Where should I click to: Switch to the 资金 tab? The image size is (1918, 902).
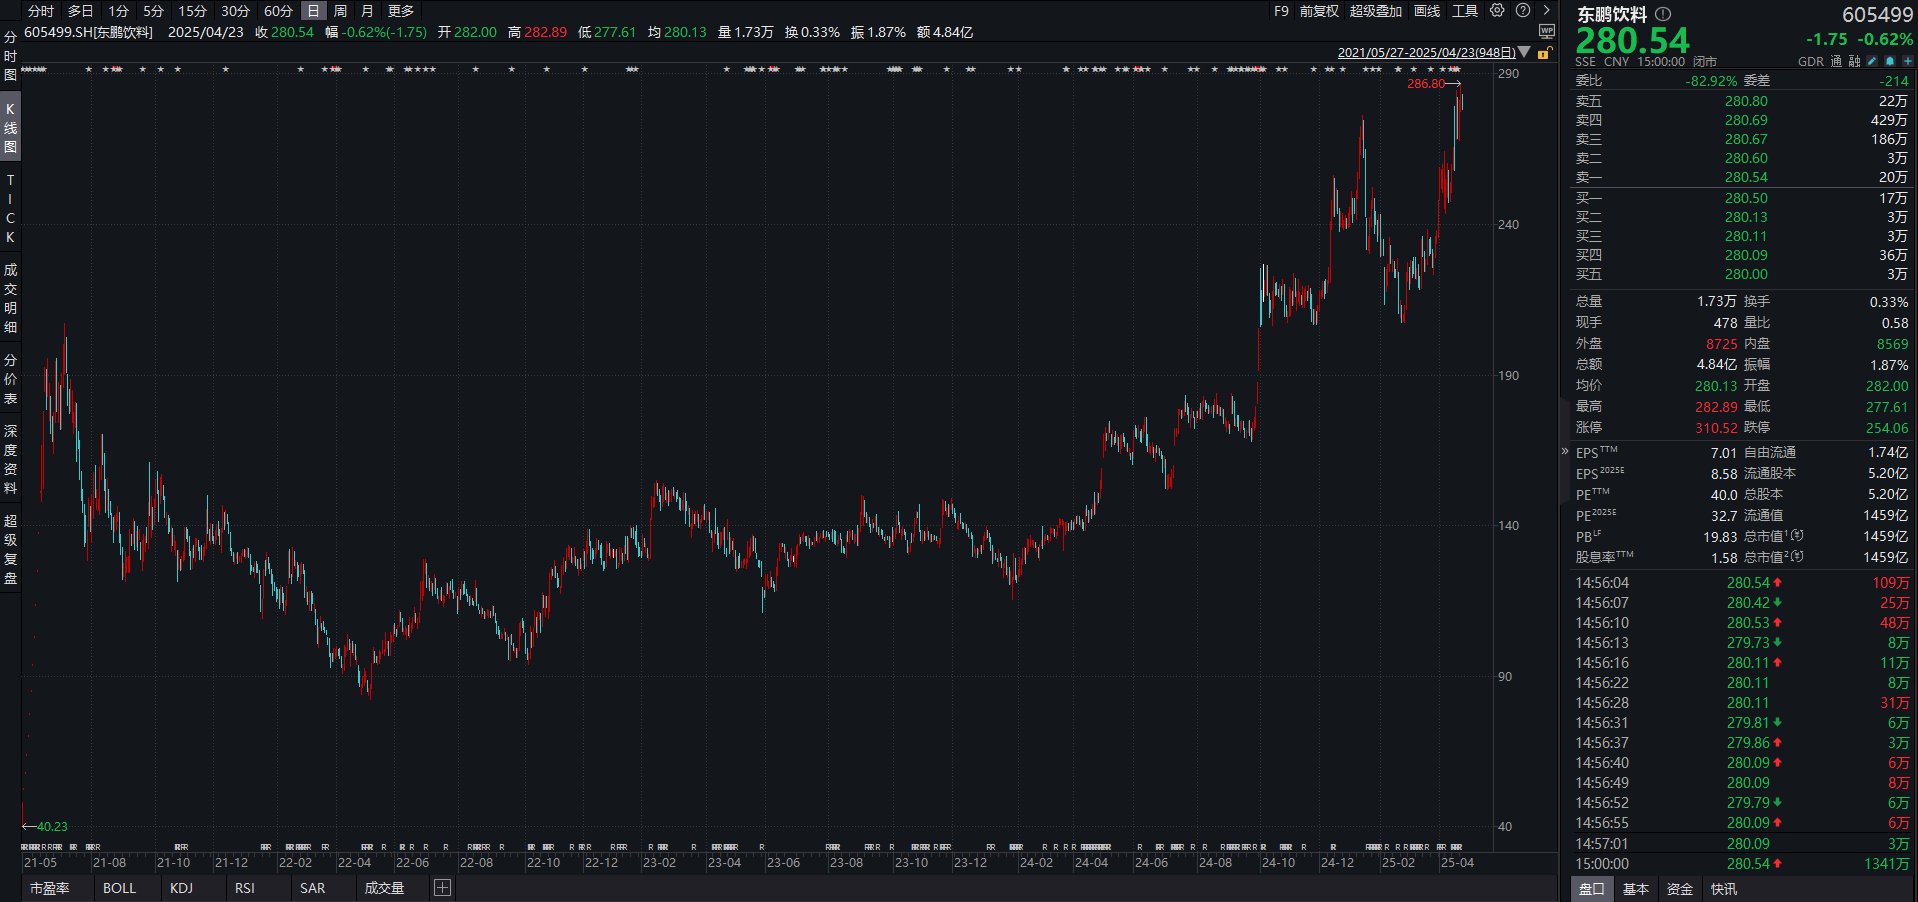coord(1680,889)
